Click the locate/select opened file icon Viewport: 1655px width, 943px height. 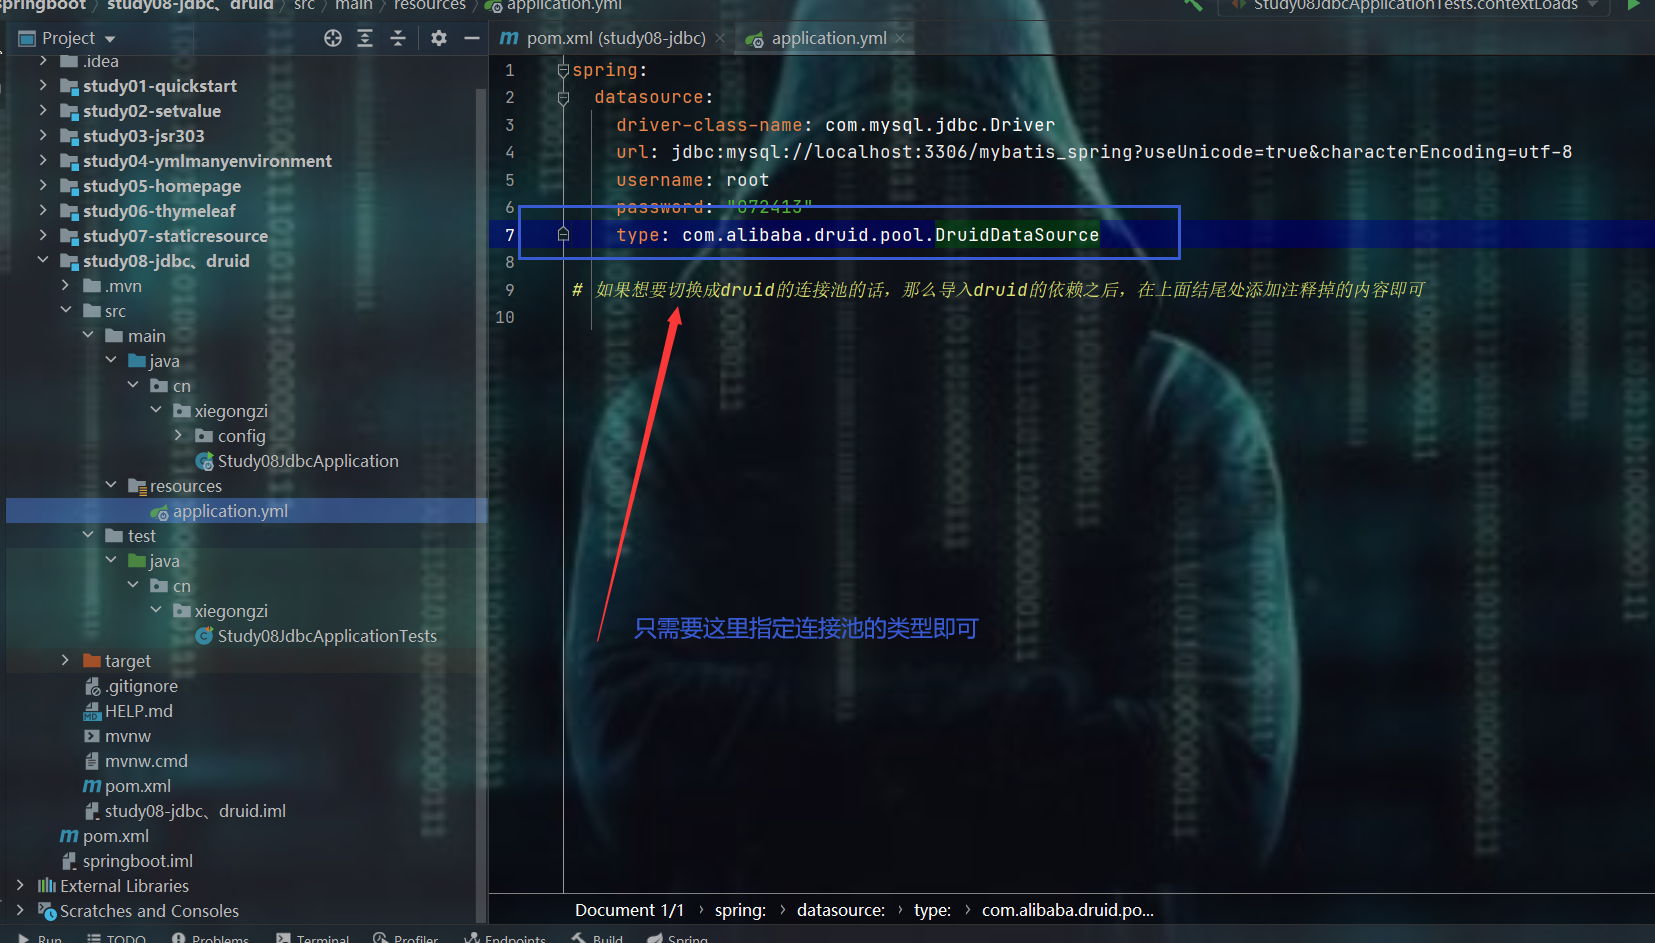(333, 38)
